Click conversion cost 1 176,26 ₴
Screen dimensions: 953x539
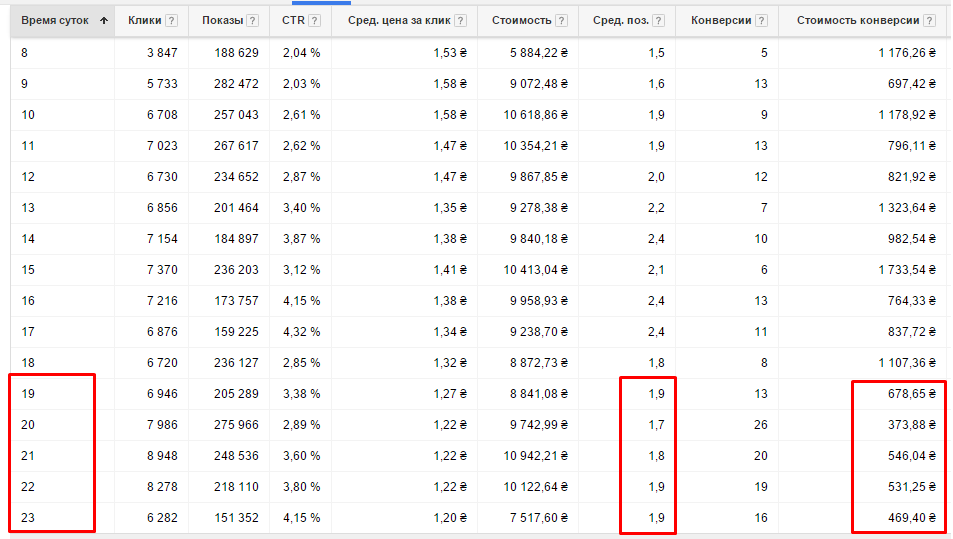(907, 53)
